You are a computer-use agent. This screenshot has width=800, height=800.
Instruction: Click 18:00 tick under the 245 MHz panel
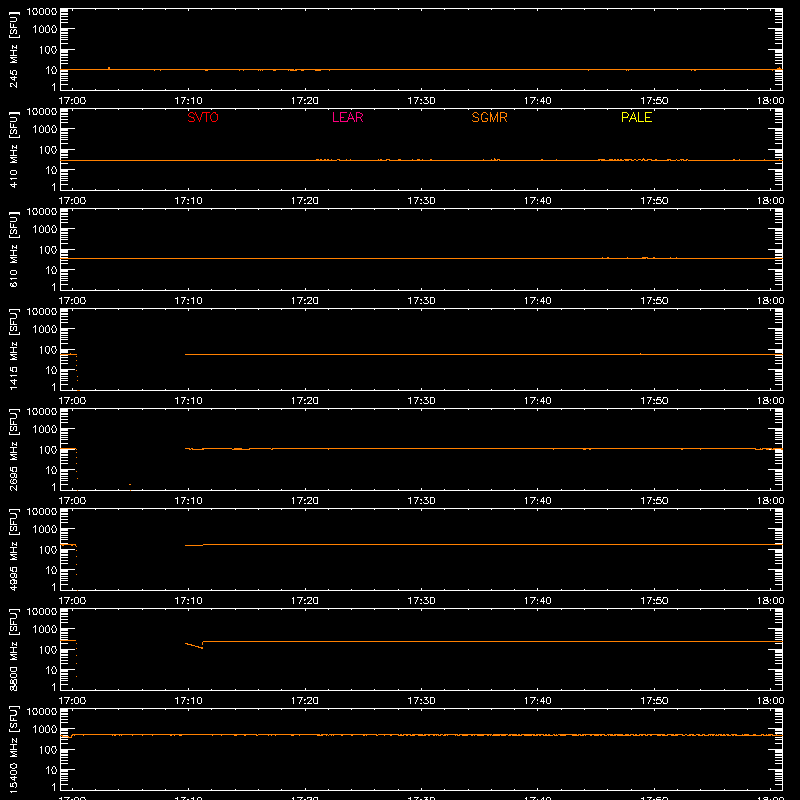(x=770, y=101)
